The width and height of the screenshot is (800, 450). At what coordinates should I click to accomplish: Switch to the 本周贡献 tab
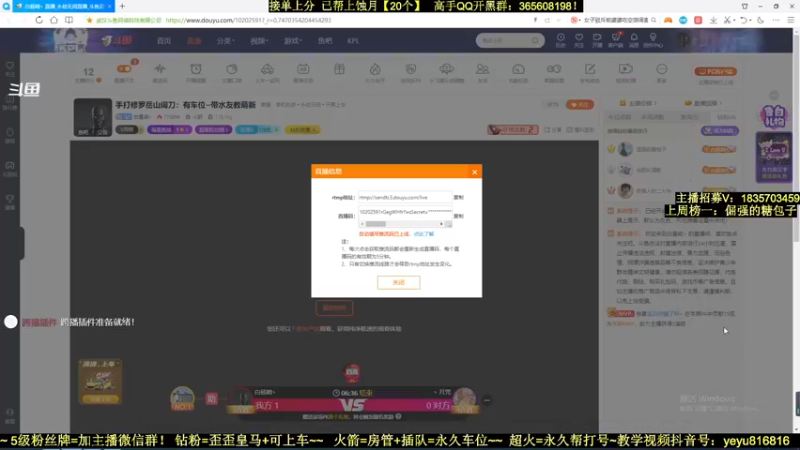(652, 117)
